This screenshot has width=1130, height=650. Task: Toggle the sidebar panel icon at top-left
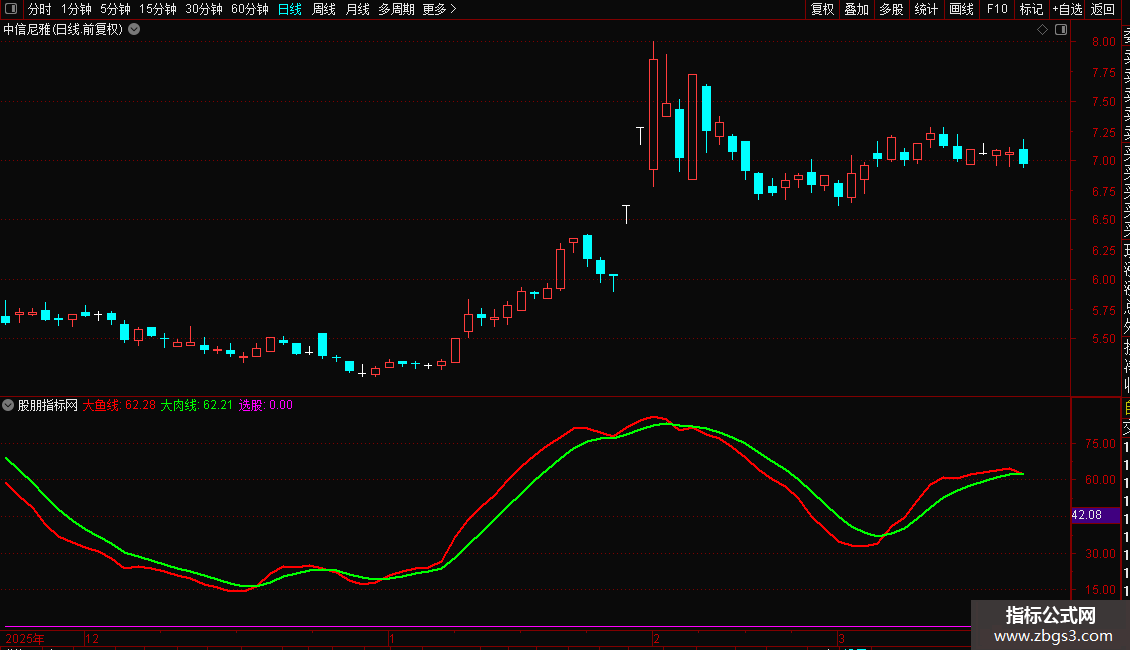pyautogui.click(x=11, y=9)
